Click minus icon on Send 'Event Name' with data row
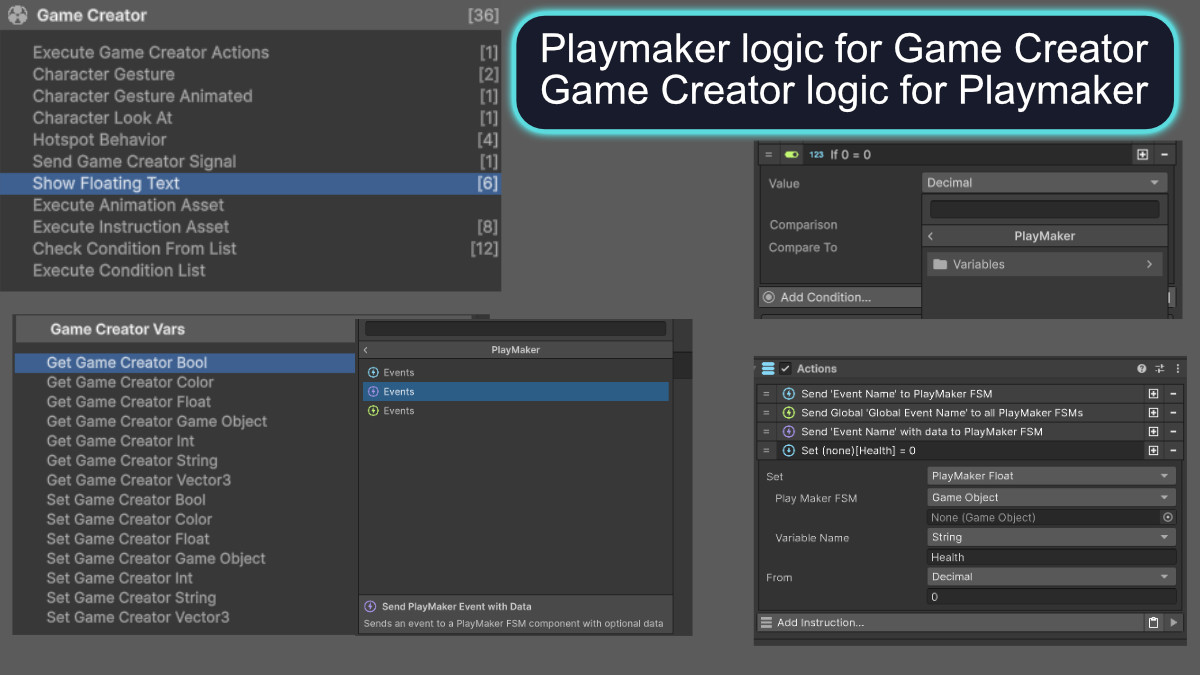1200x675 pixels. (x=1173, y=432)
